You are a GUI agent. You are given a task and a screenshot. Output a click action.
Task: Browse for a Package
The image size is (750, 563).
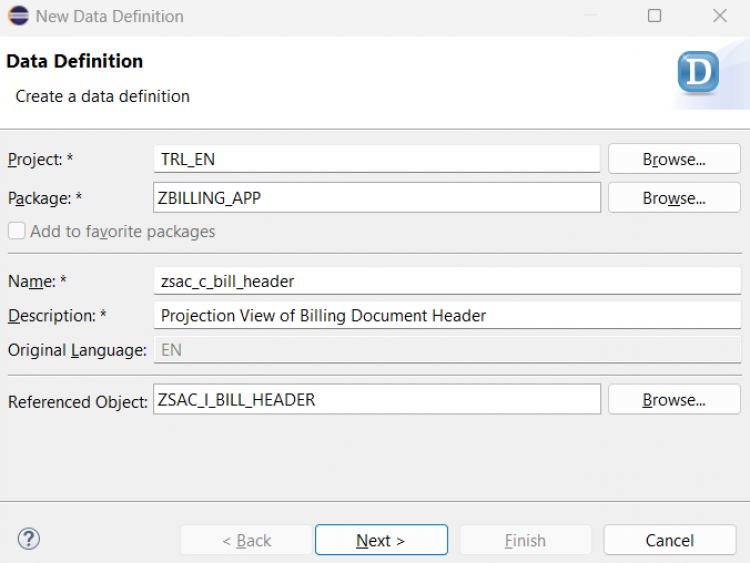tap(673, 198)
